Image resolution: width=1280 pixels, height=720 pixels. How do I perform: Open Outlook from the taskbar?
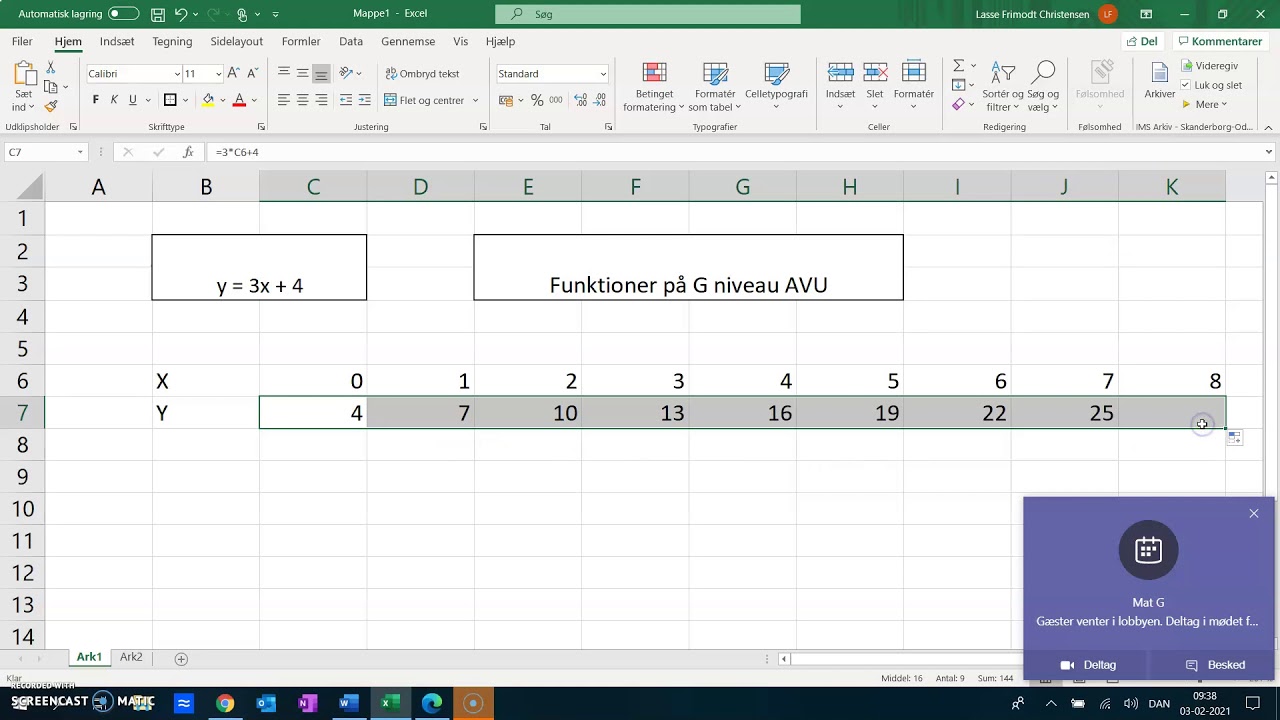266,704
